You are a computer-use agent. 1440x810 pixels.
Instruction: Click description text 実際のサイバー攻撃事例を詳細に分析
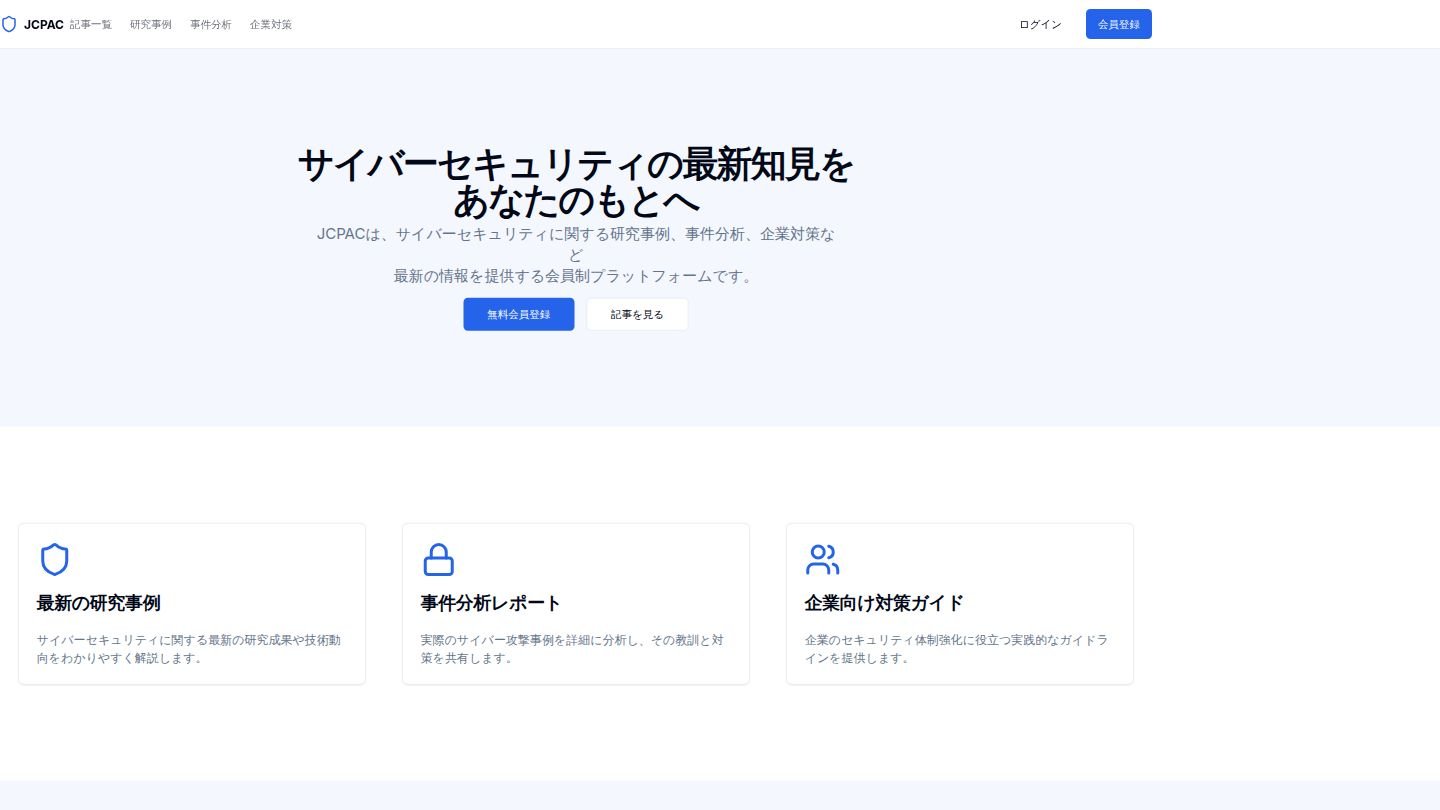(x=572, y=649)
